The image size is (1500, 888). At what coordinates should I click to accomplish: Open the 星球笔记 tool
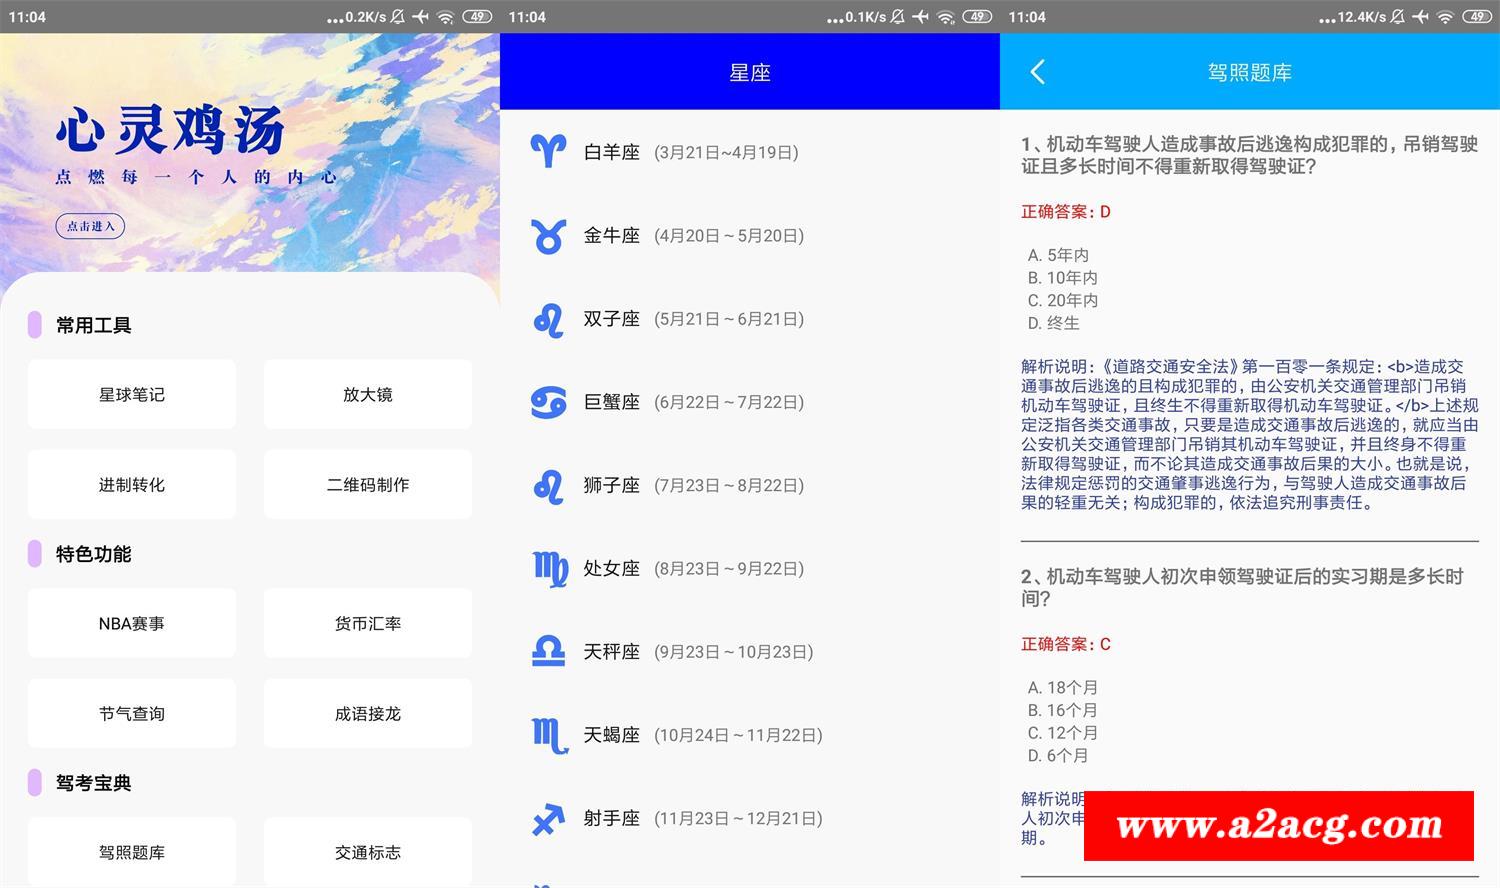click(x=132, y=395)
